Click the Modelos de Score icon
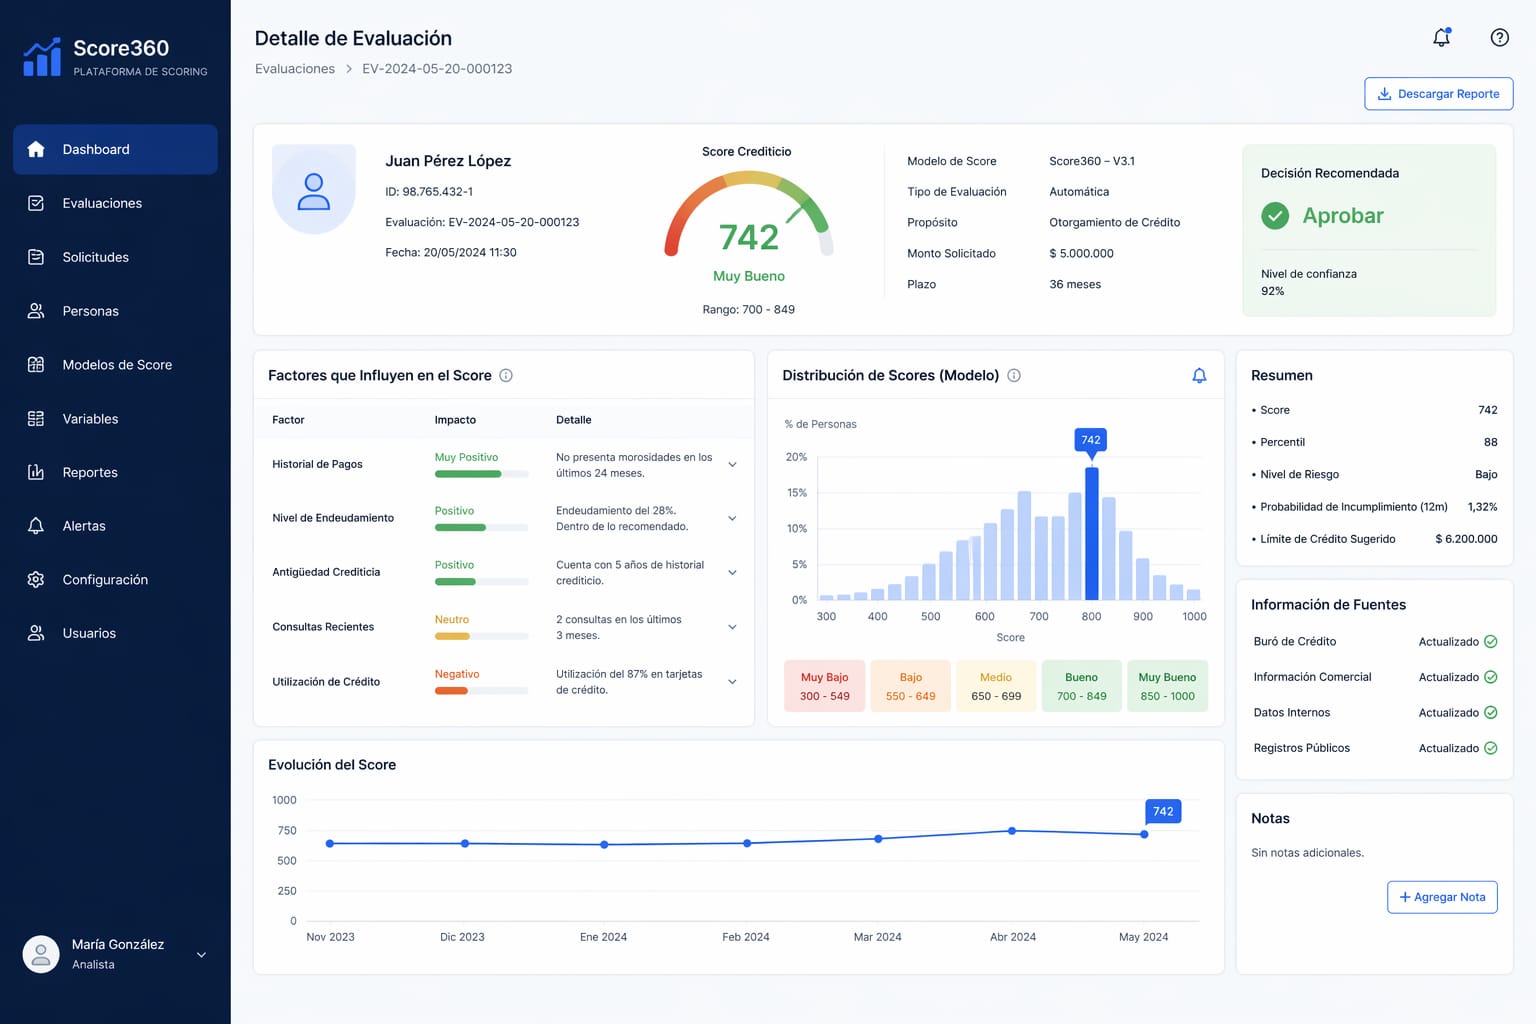Viewport: 1536px width, 1024px height. [36, 365]
